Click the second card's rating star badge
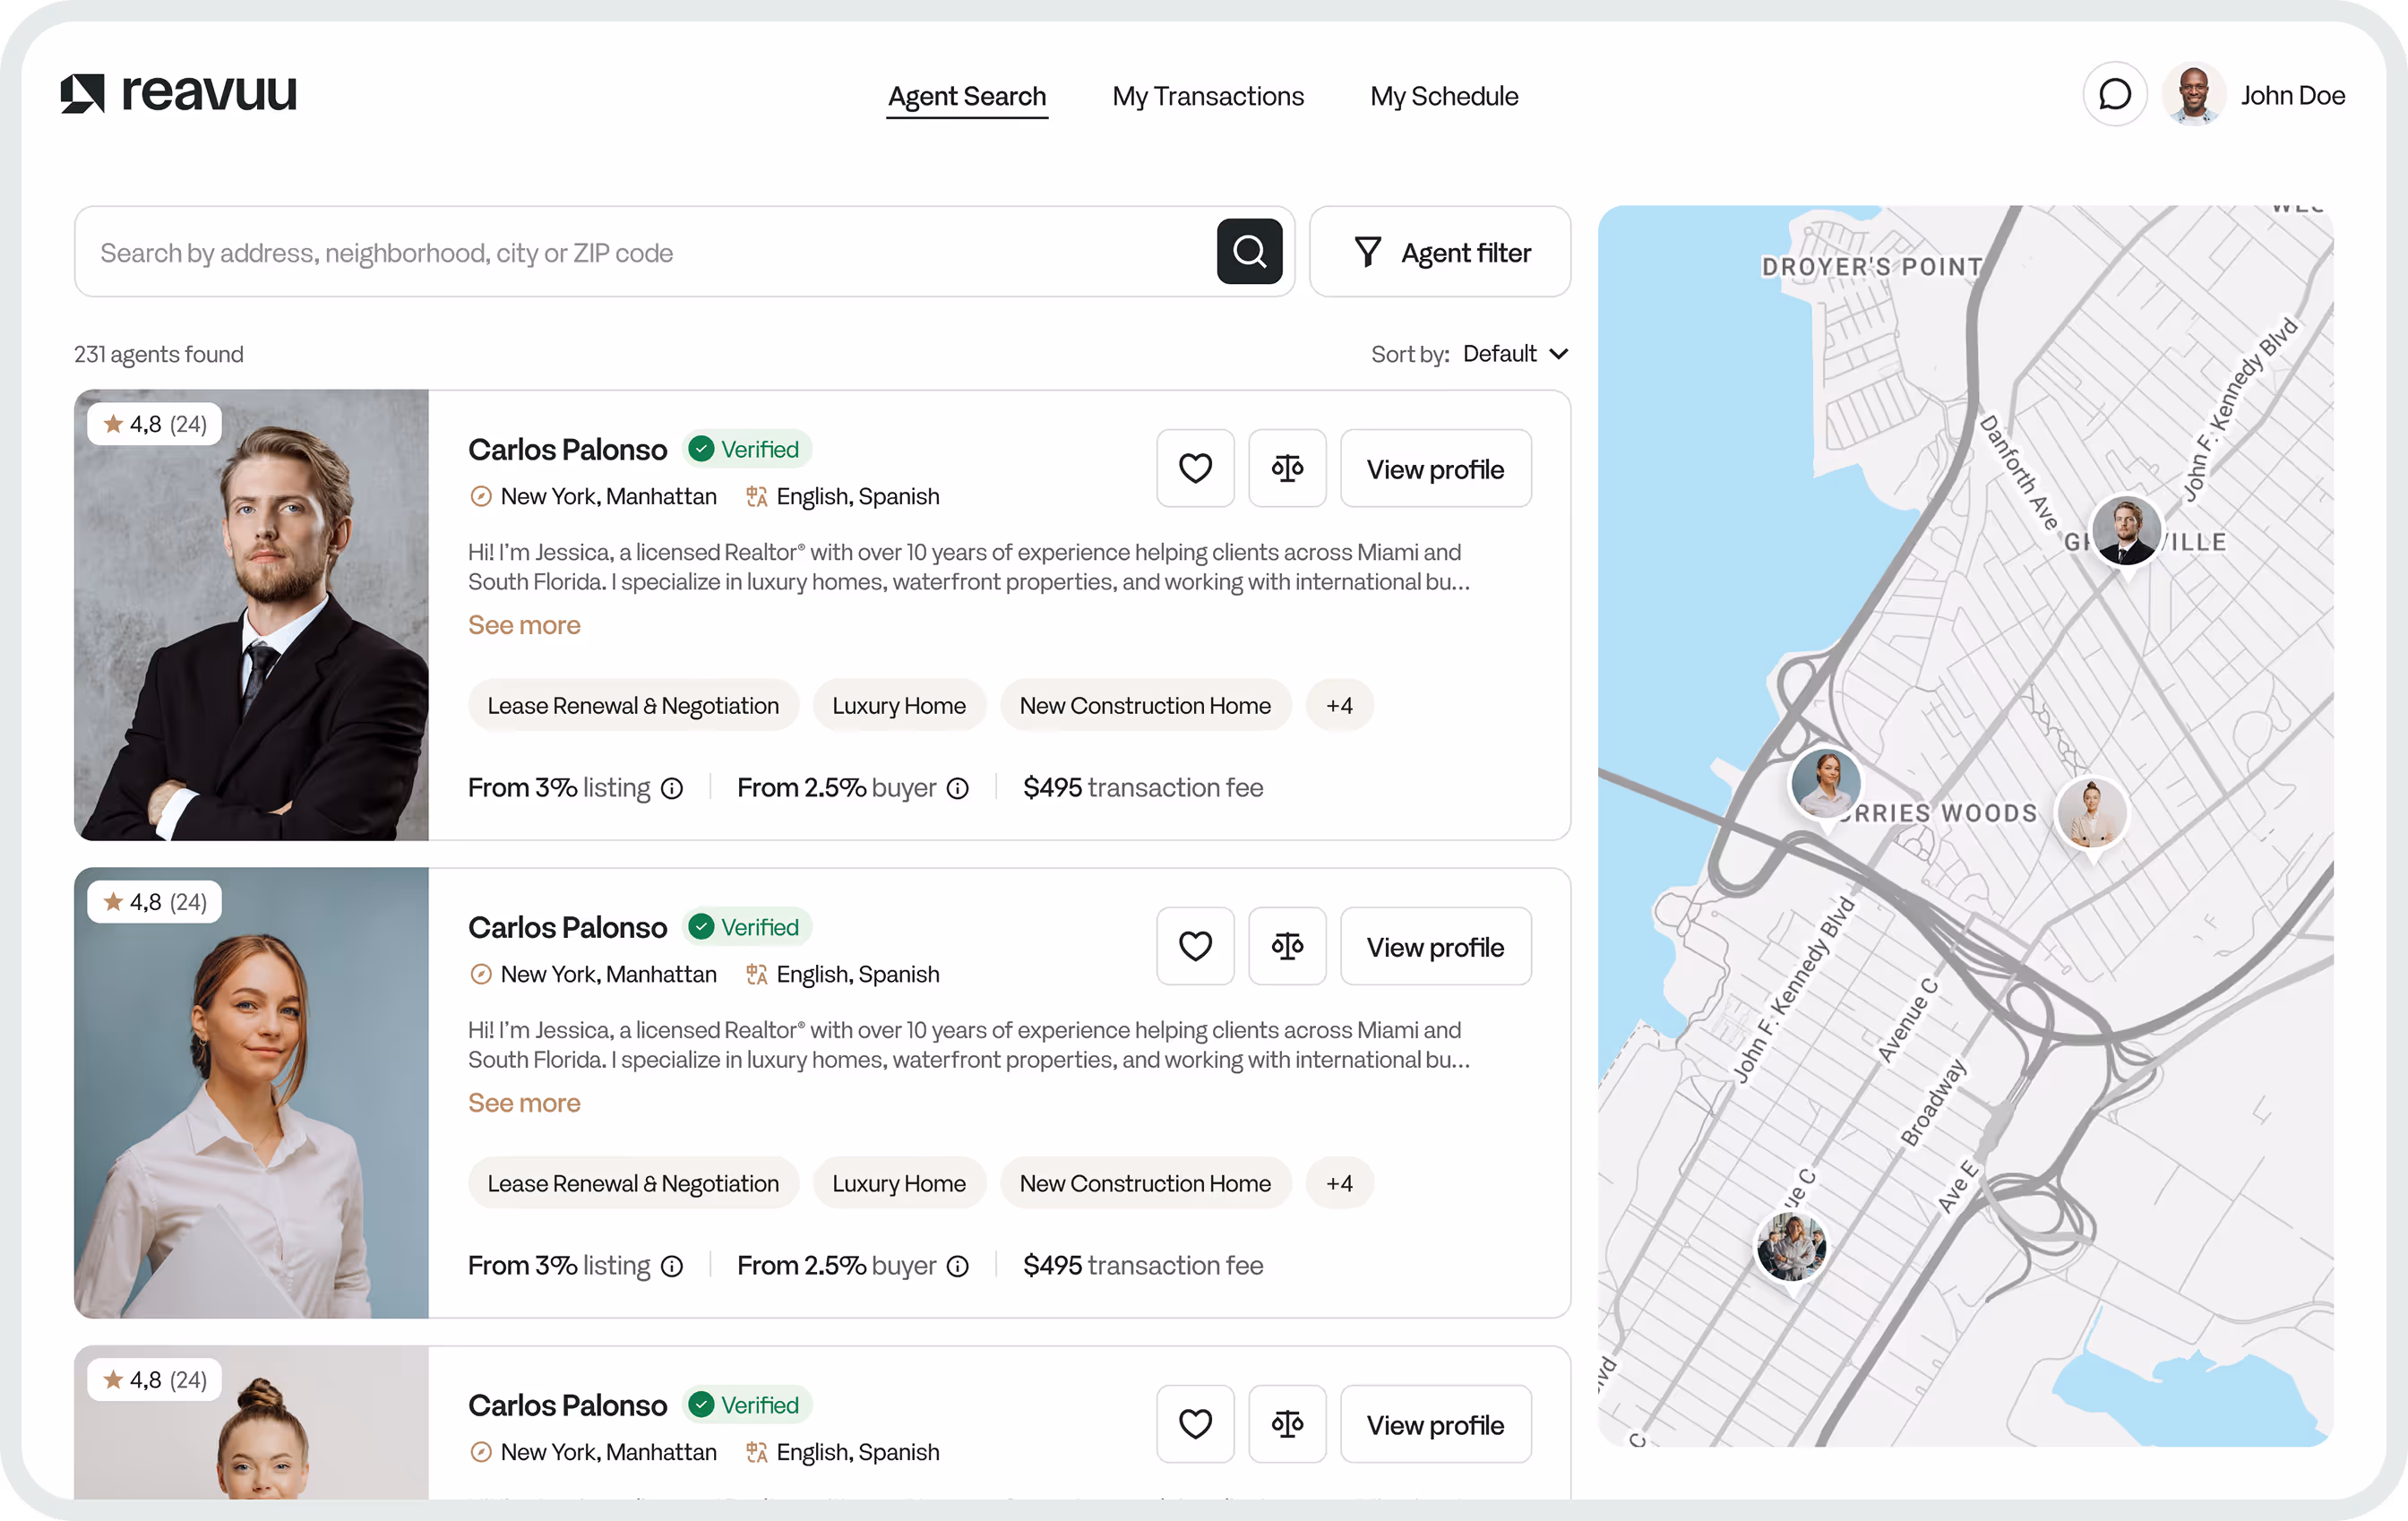Screen dimensions: 2408x1521 155,902
